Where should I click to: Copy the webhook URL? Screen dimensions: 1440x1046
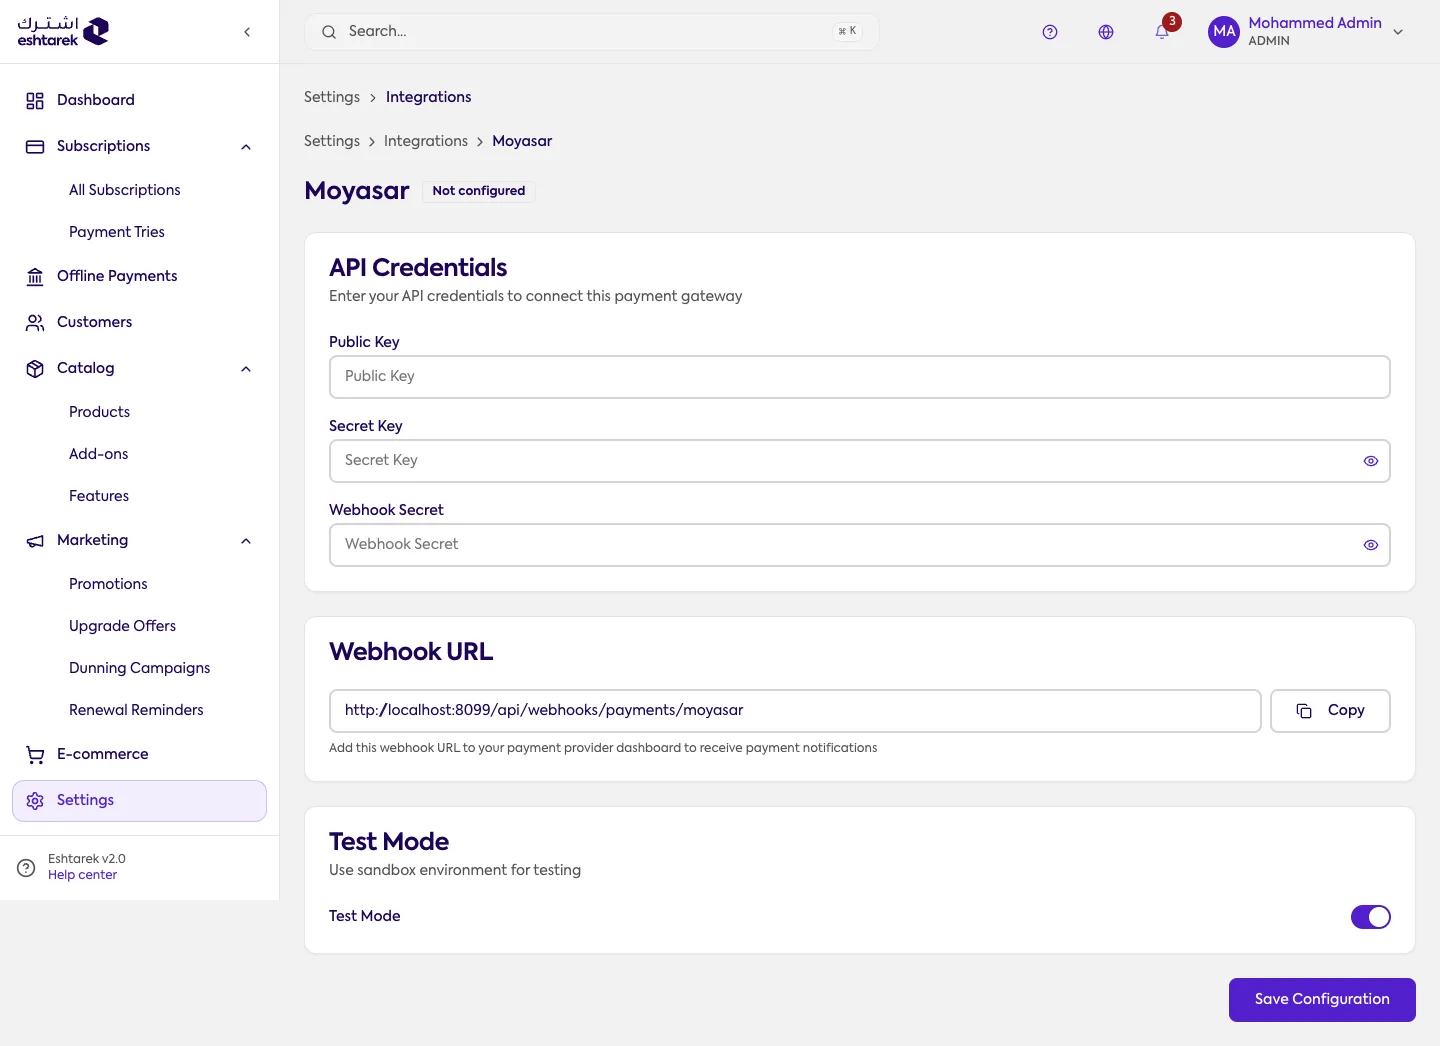point(1330,711)
